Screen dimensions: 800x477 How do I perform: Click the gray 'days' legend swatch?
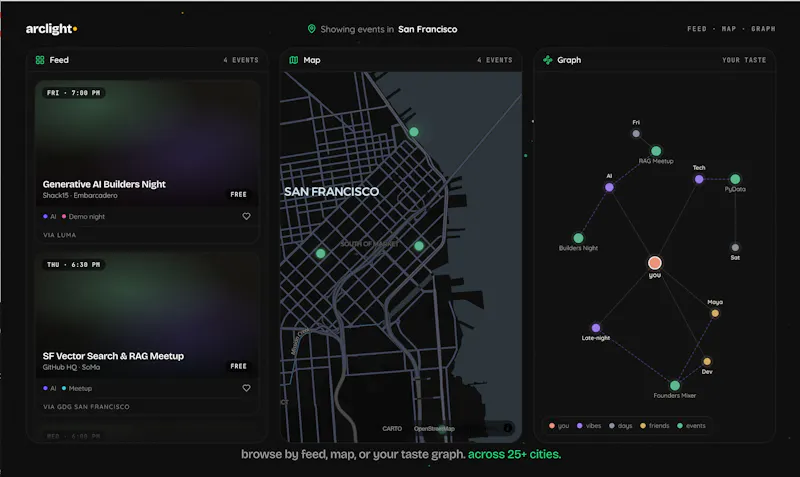pos(611,425)
